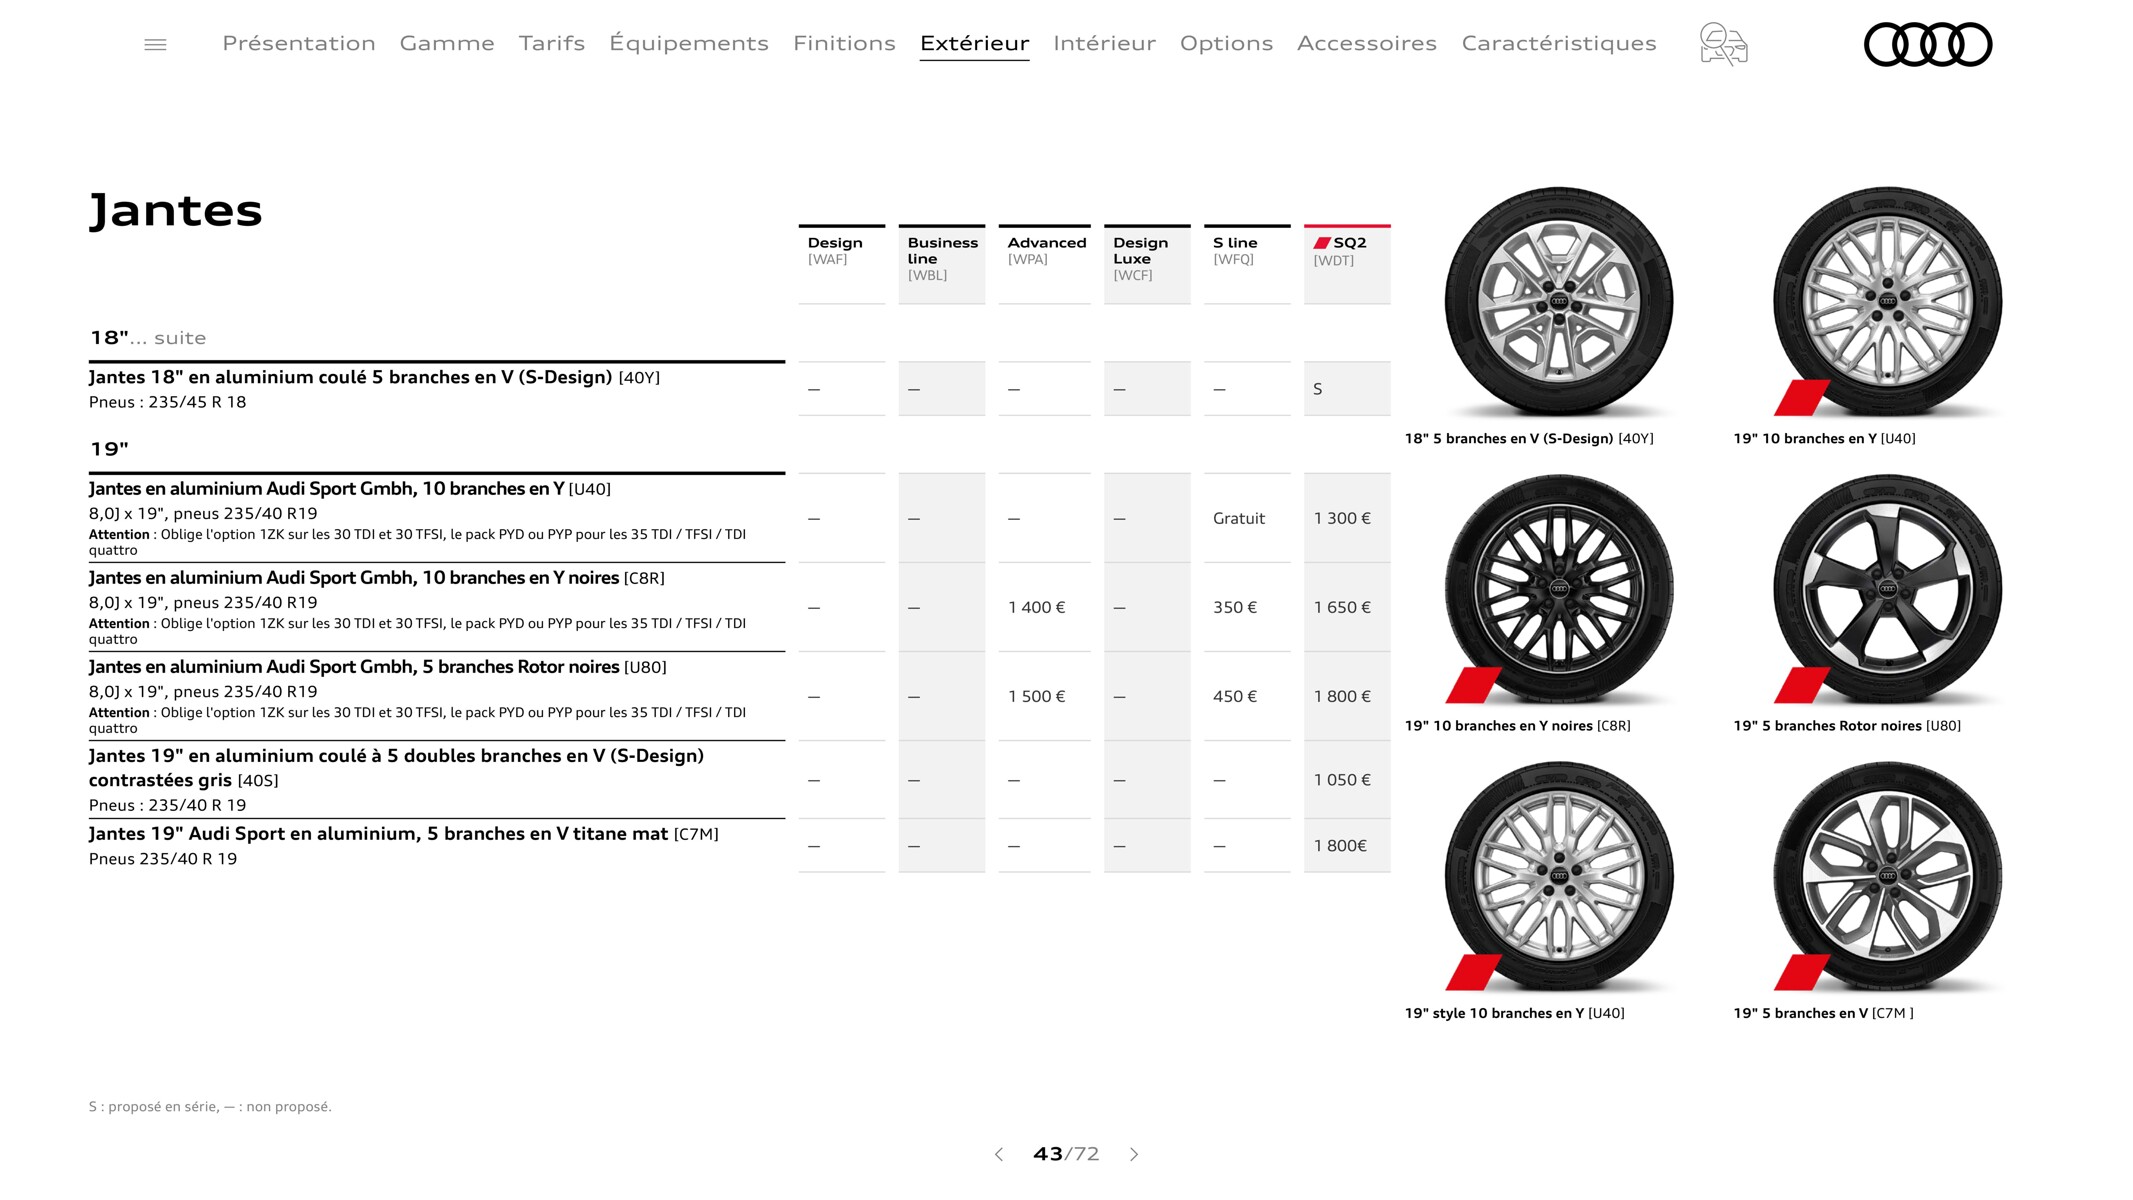Screen dimensions: 2133x1200
Task: Switch to the Équipements tab
Action: point(689,43)
